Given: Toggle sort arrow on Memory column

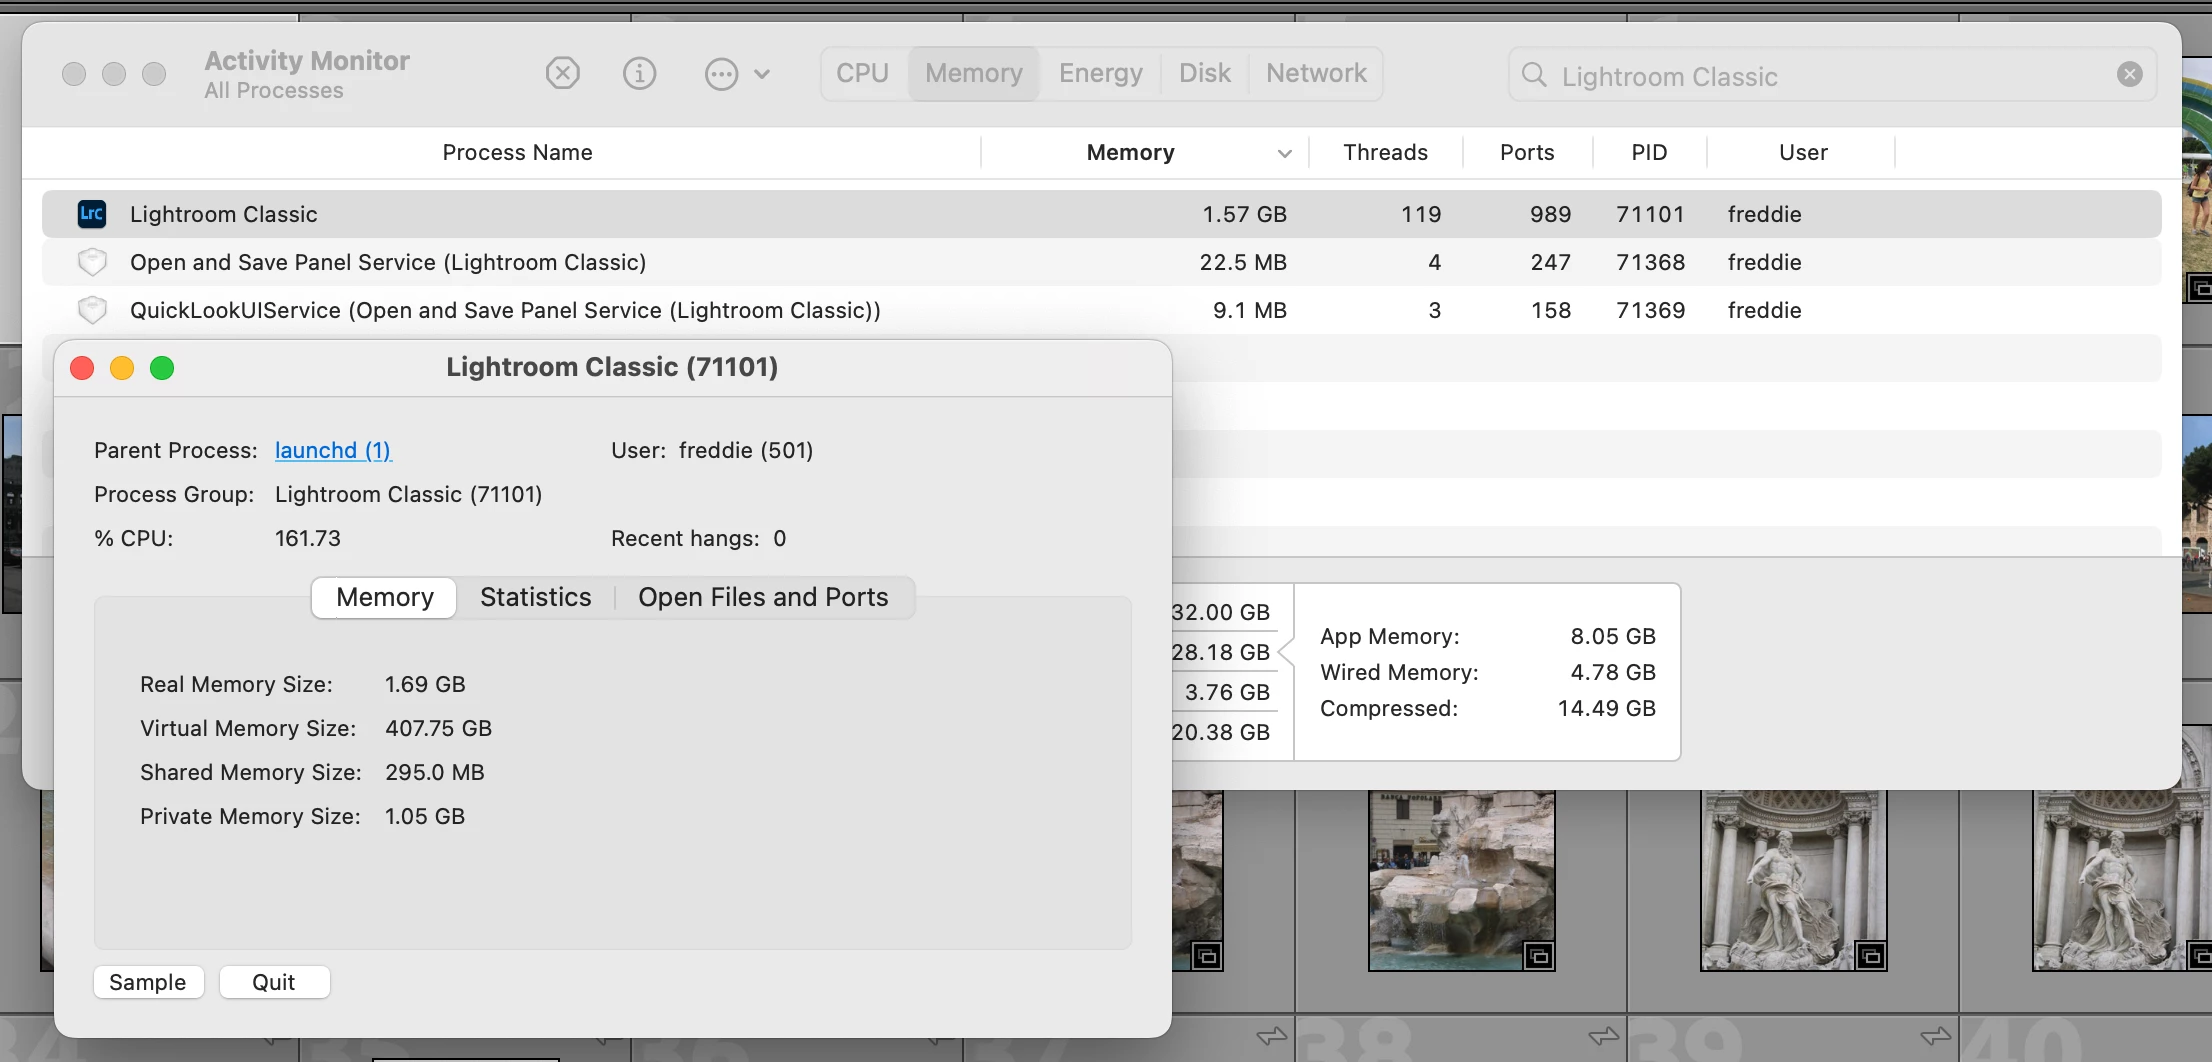Looking at the screenshot, I should 1285,153.
